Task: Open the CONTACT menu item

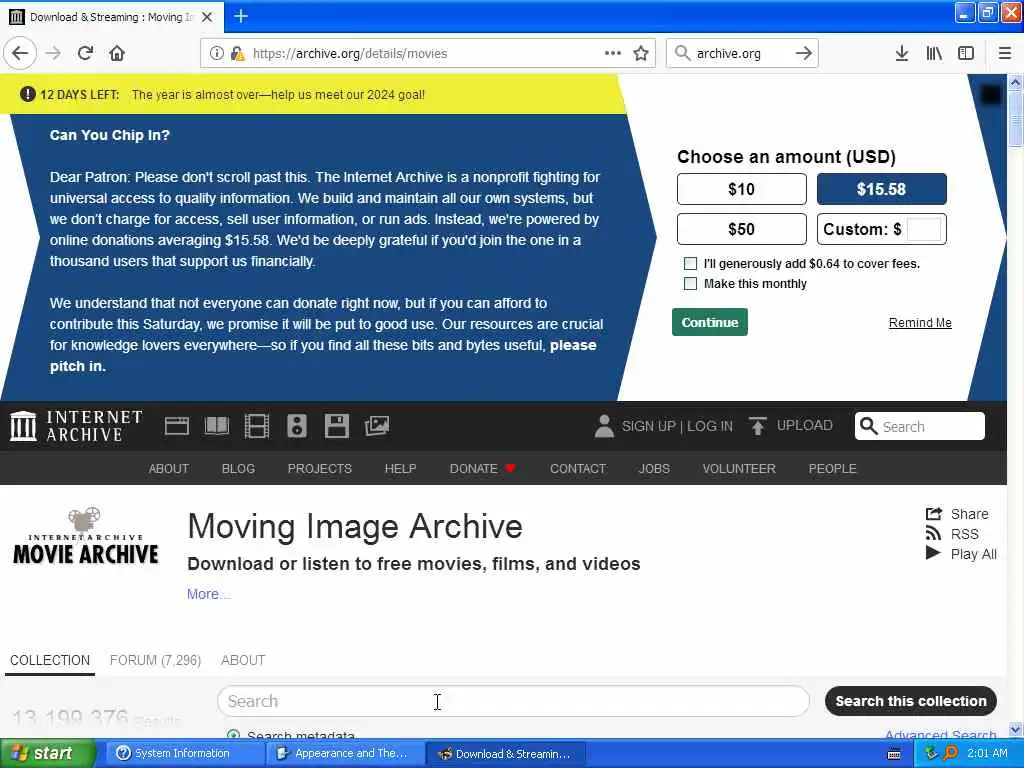Action: [x=578, y=468]
